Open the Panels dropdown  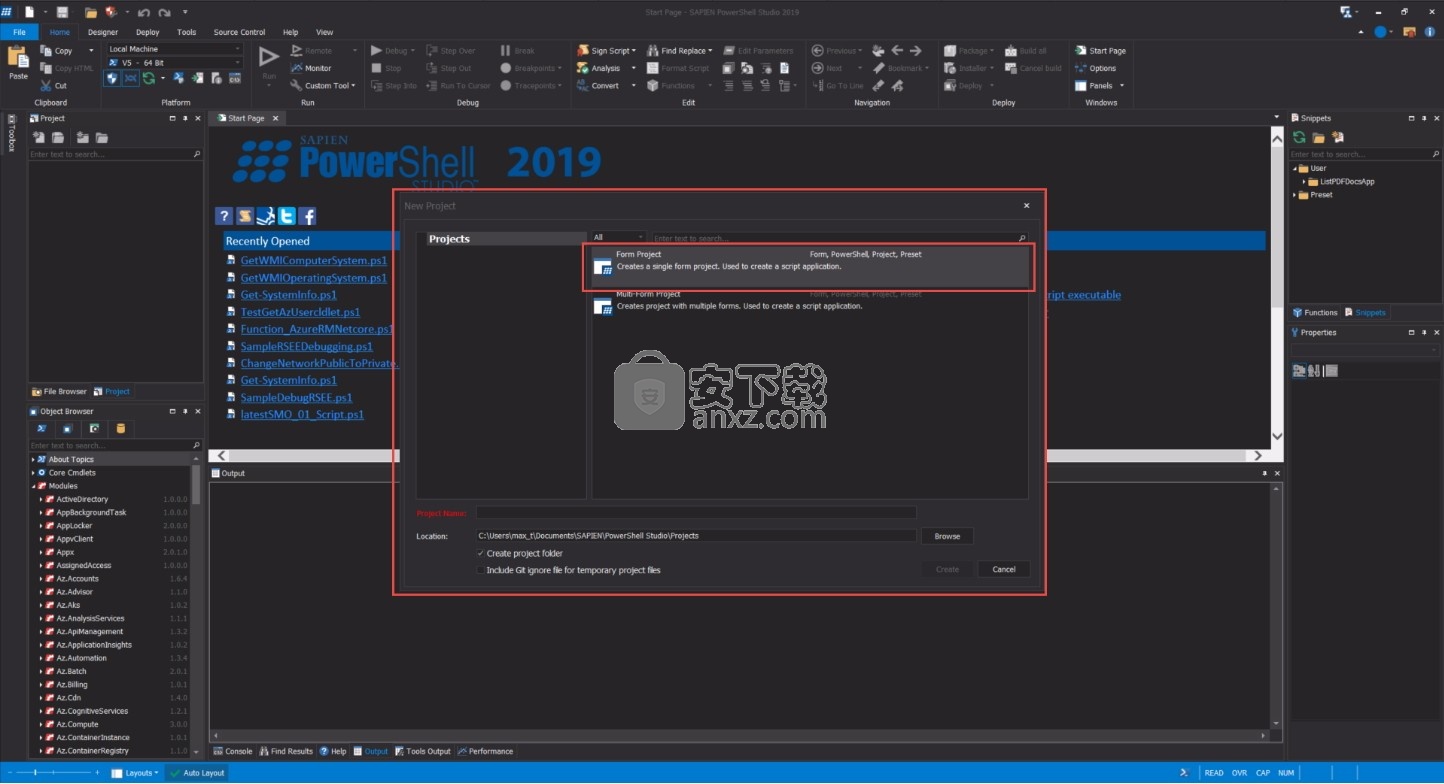click(1099, 86)
